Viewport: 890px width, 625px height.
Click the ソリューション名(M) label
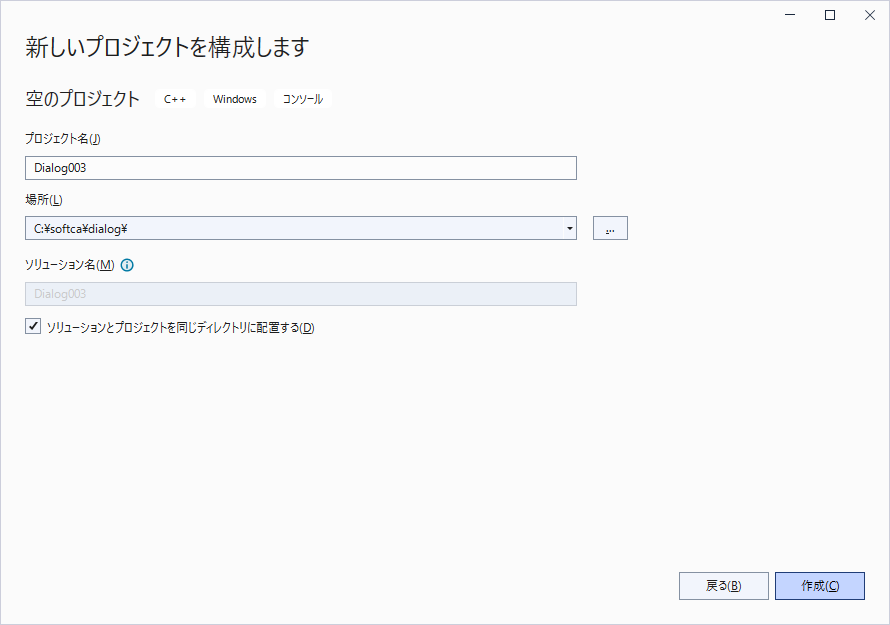70,265
